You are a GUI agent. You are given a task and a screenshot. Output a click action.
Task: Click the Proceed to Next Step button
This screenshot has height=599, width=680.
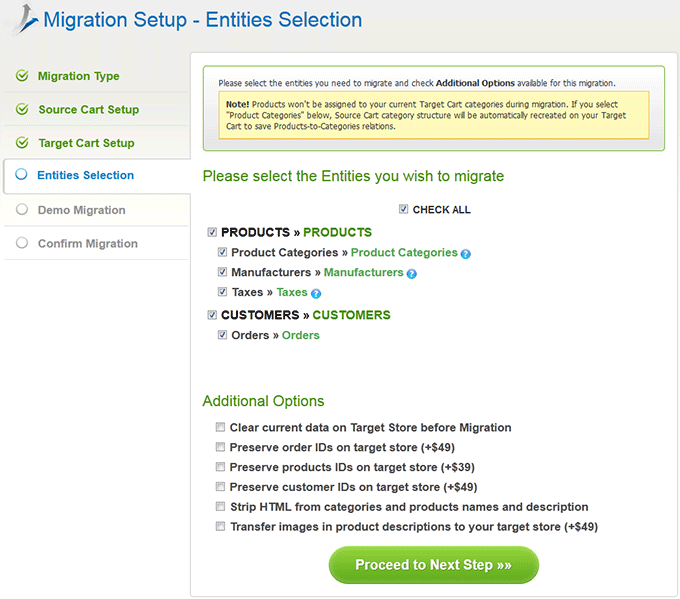coord(434,565)
